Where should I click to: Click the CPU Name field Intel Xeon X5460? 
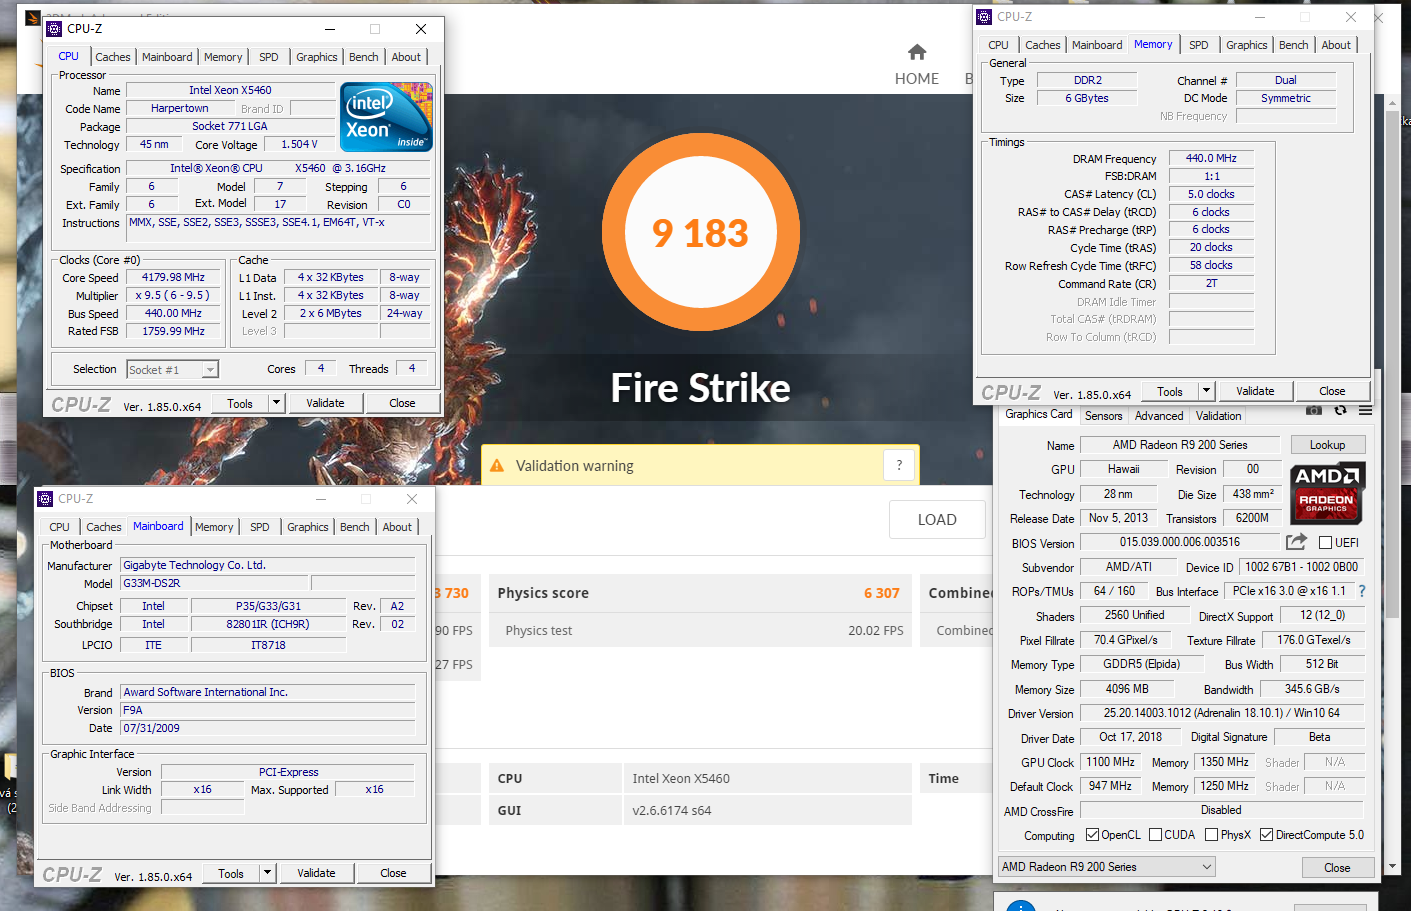pyautogui.click(x=230, y=90)
